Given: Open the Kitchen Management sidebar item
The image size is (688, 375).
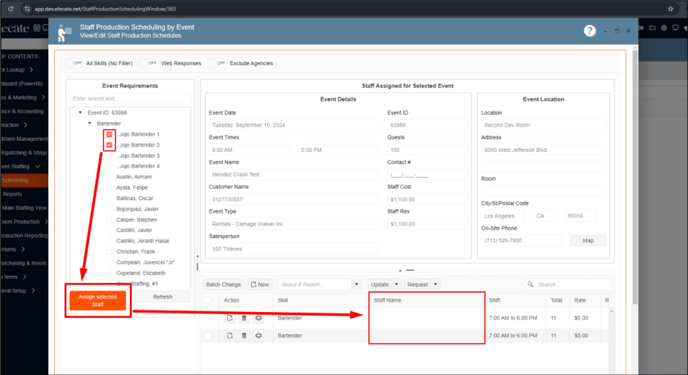Looking at the screenshot, I should click(25, 139).
